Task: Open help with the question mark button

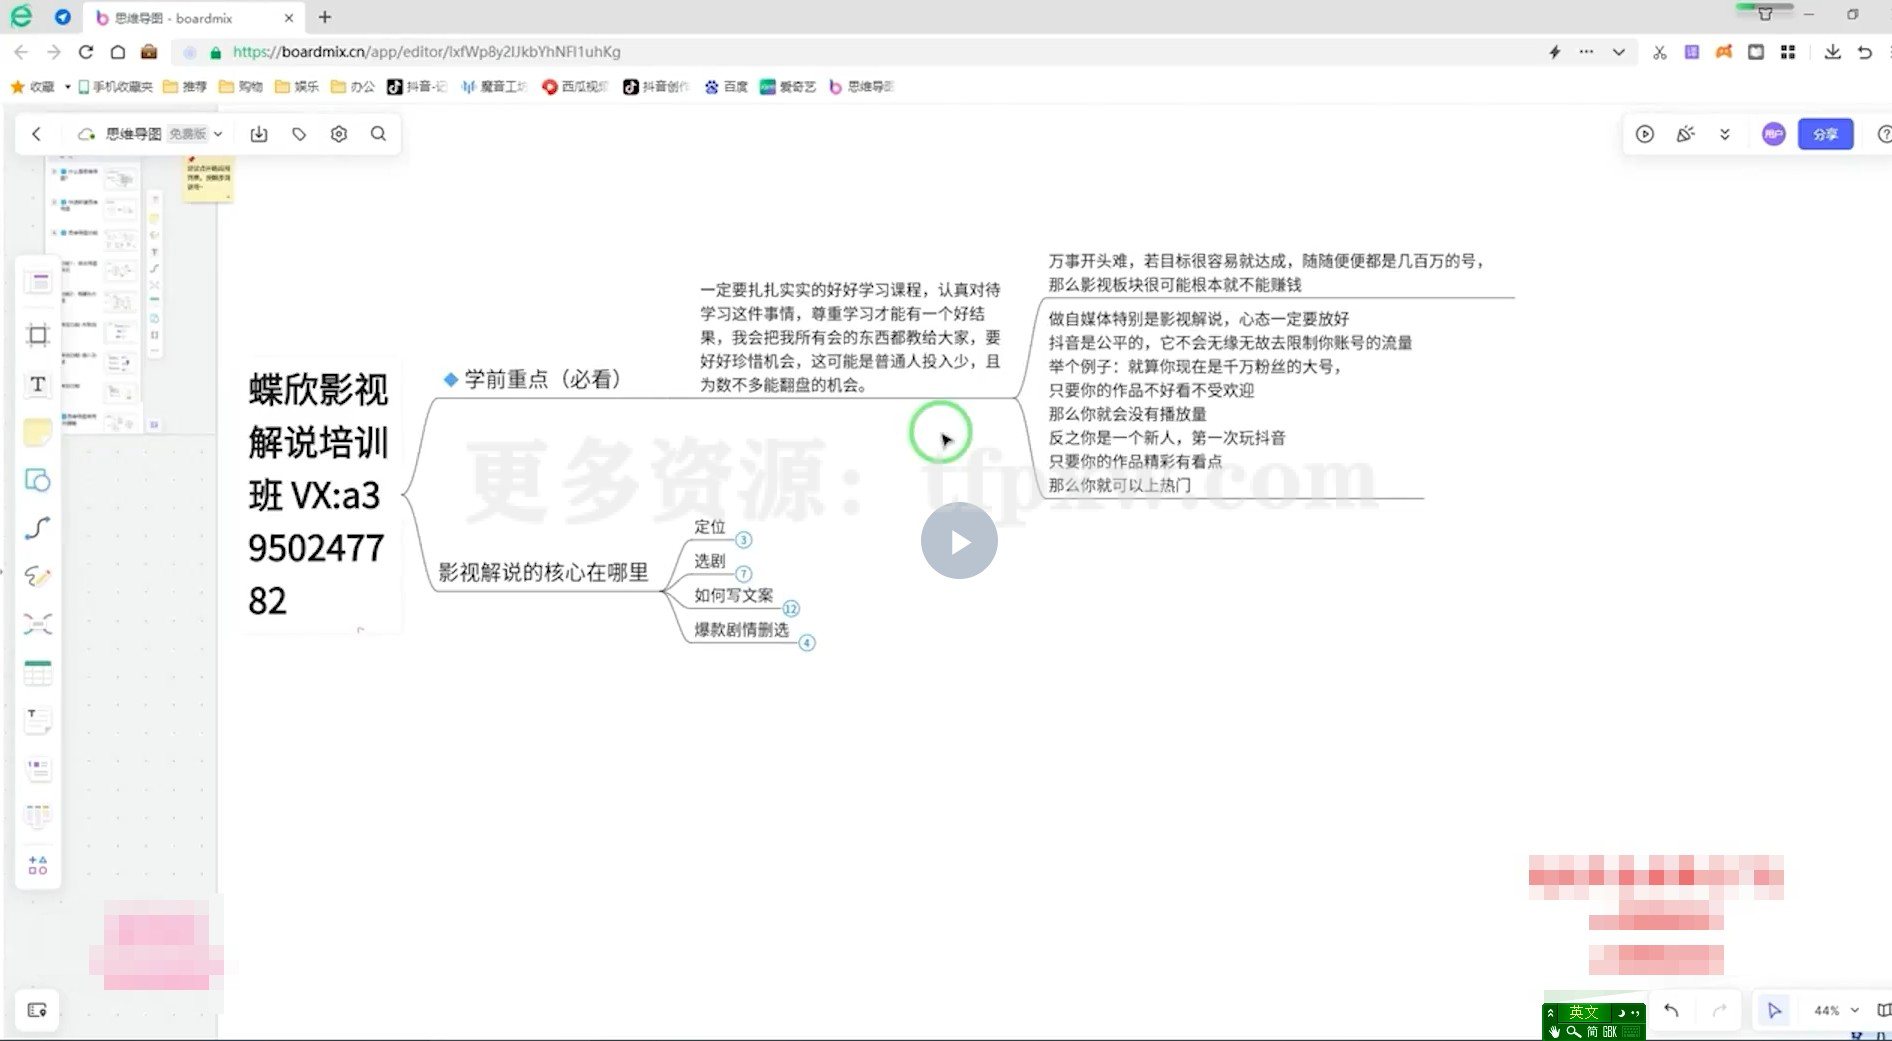Action: (x=1884, y=133)
